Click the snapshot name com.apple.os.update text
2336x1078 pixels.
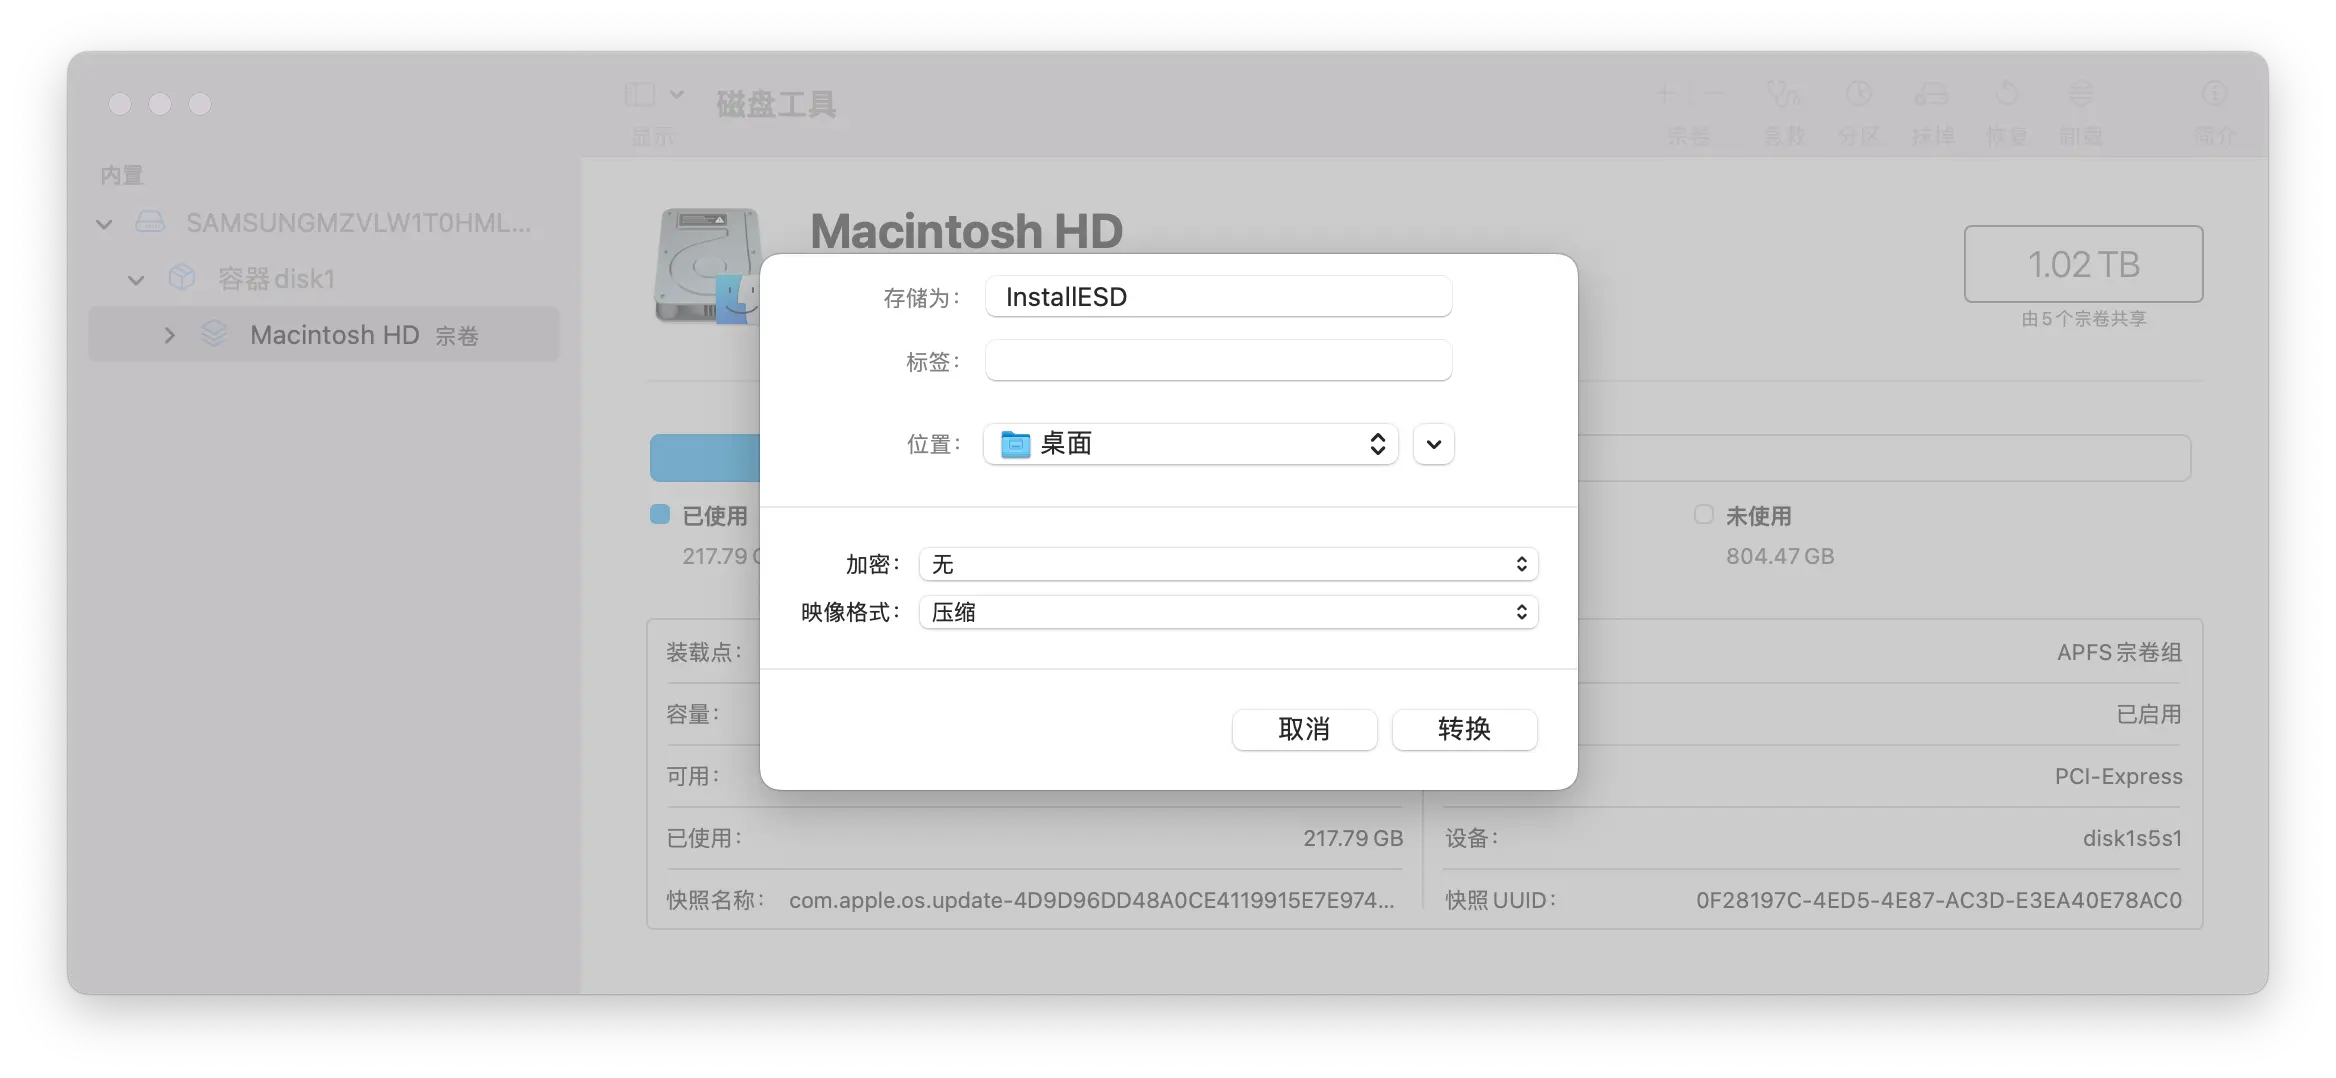(1091, 900)
